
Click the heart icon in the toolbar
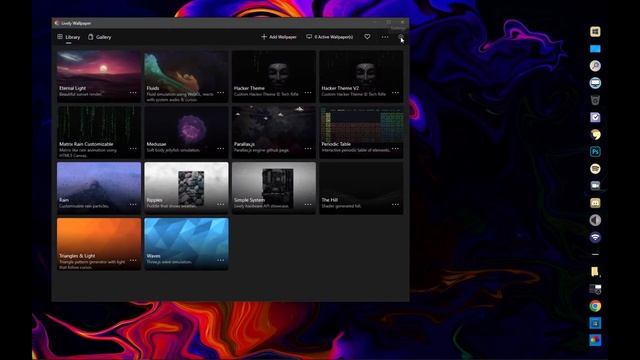[x=367, y=37]
